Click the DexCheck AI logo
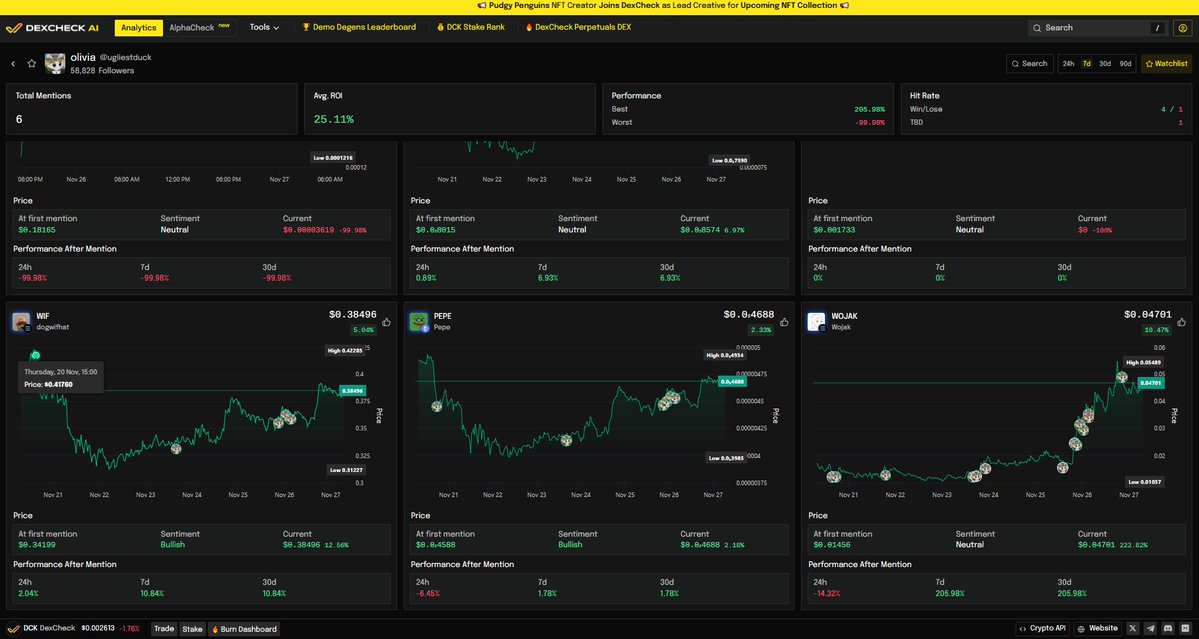The width and height of the screenshot is (1199, 639). tap(52, 28)
